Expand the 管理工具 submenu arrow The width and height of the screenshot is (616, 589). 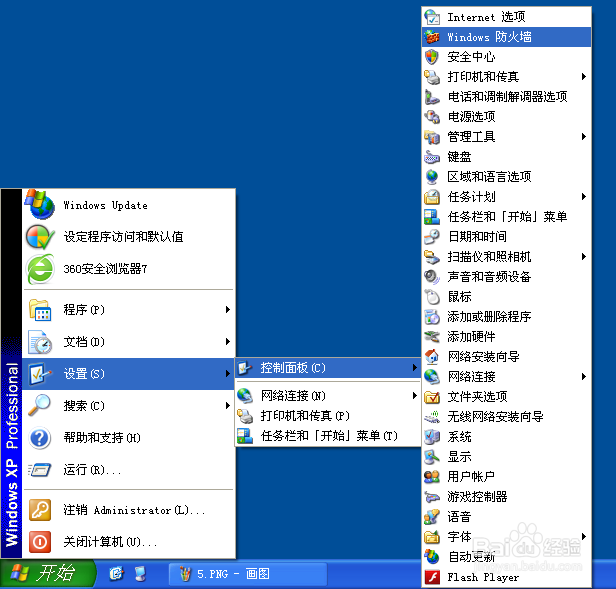point(584,137)
